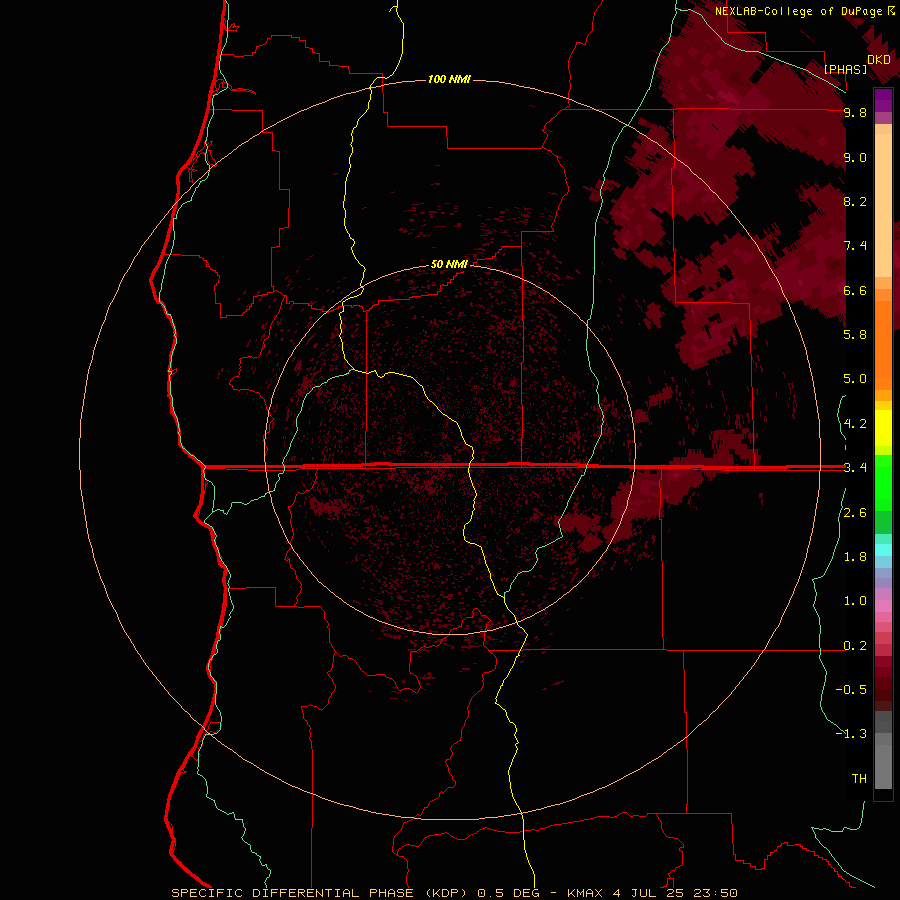The height and width of the screenshot is (900, 900).
Task: Click the 6.6 color scale value
Action: 855,290
